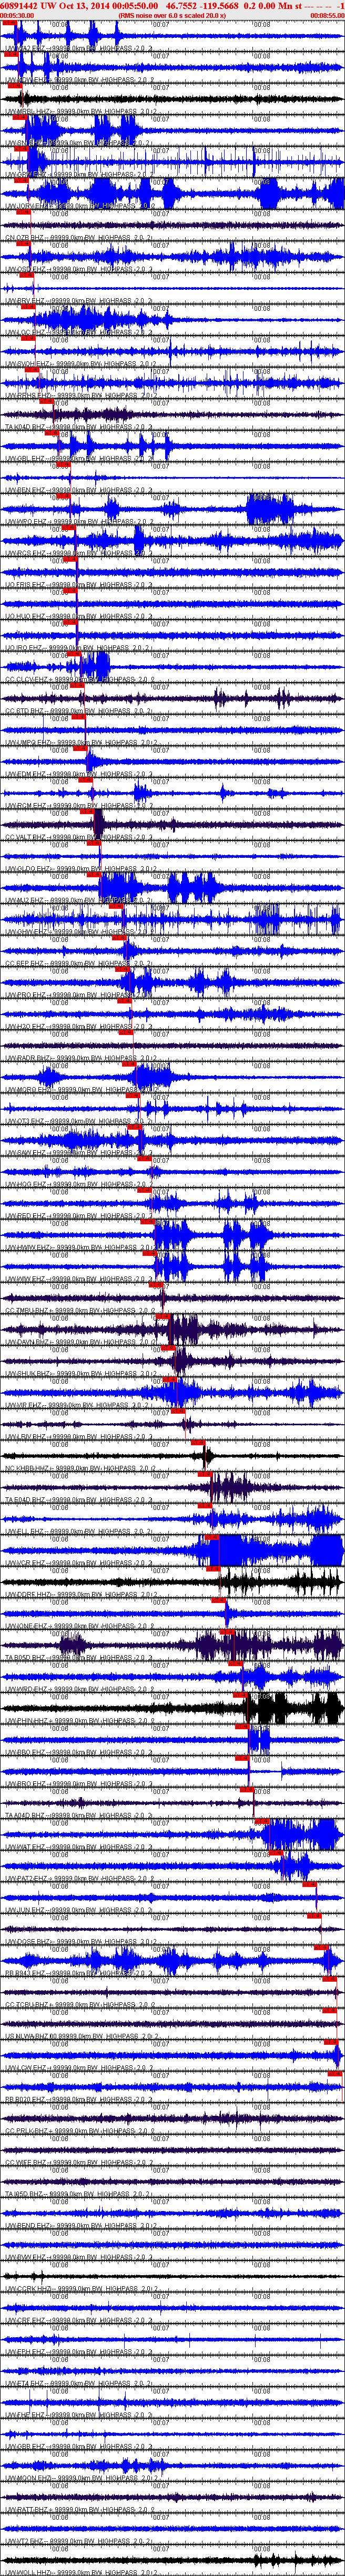Select the CC.STD.BHZ station trace label
345x2576 pixels.
pos(78,710)
